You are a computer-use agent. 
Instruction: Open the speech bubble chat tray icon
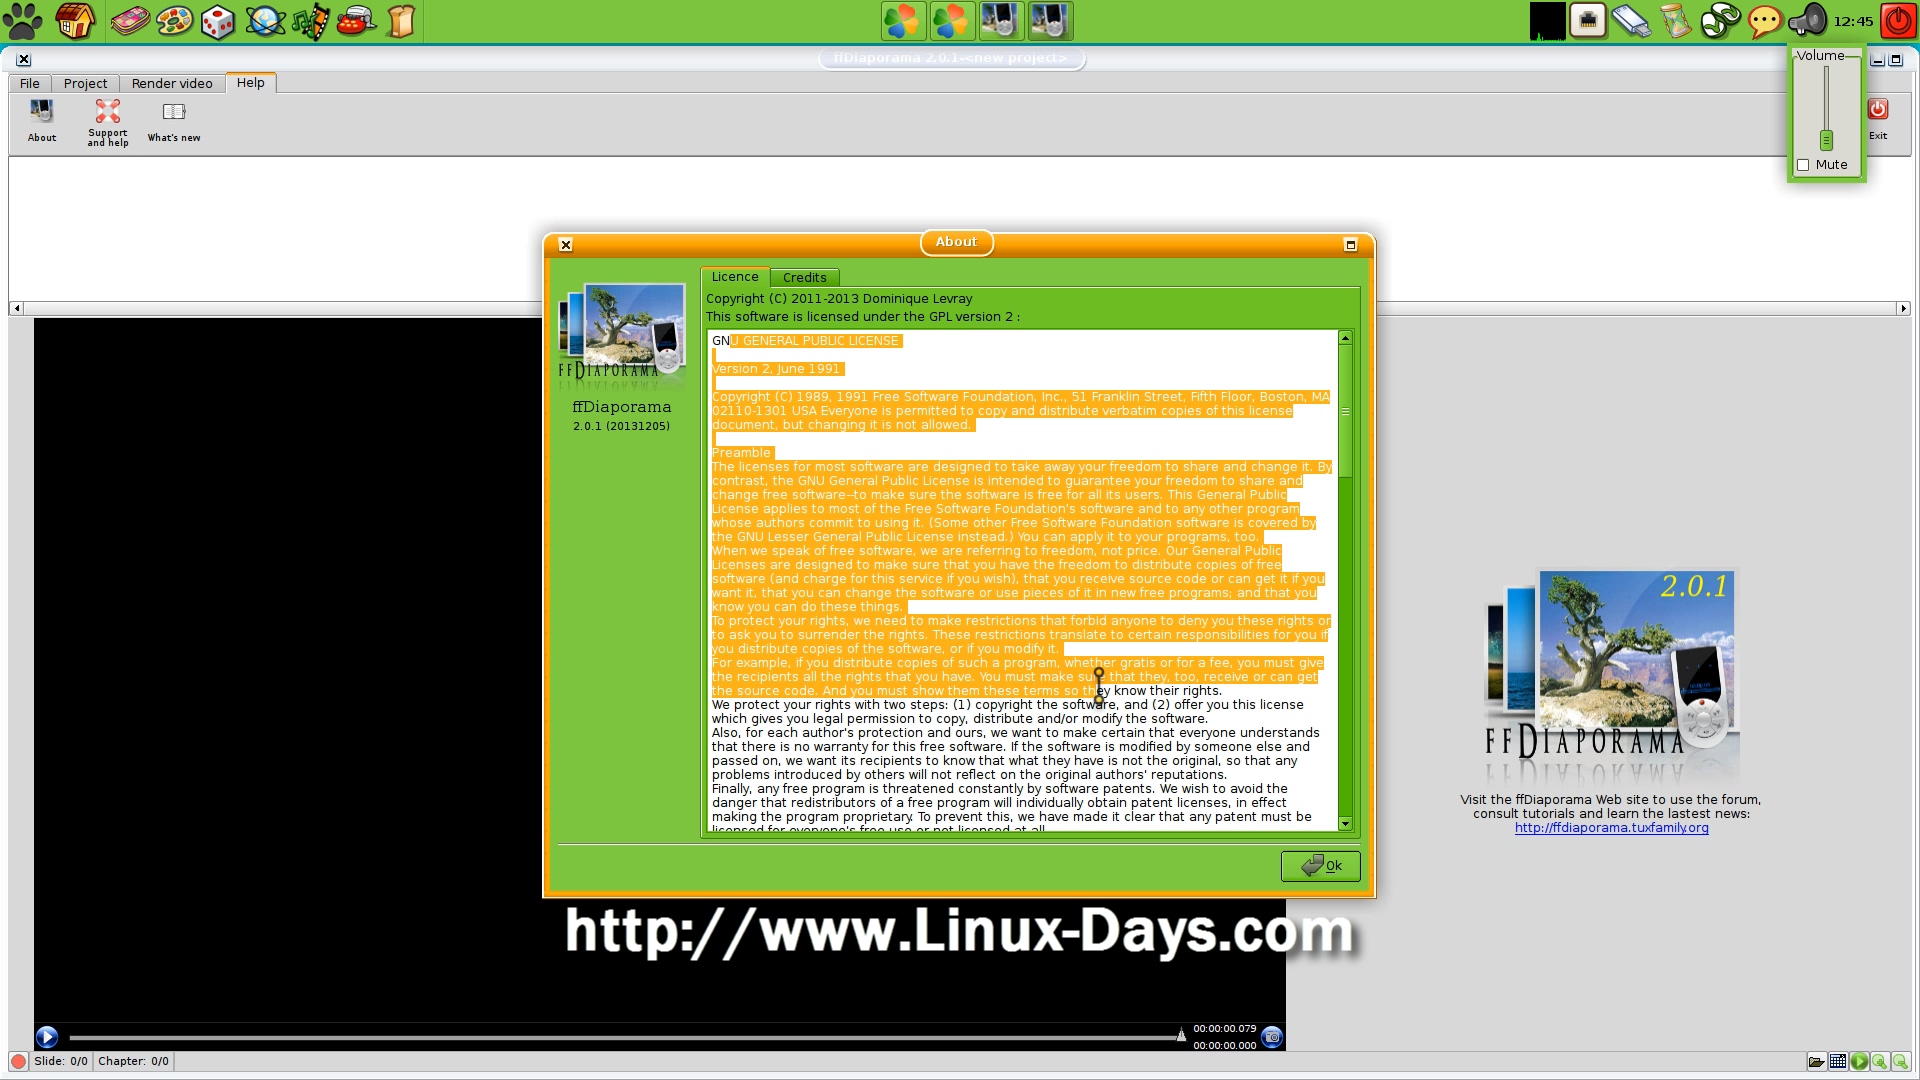click(1765, 21)
